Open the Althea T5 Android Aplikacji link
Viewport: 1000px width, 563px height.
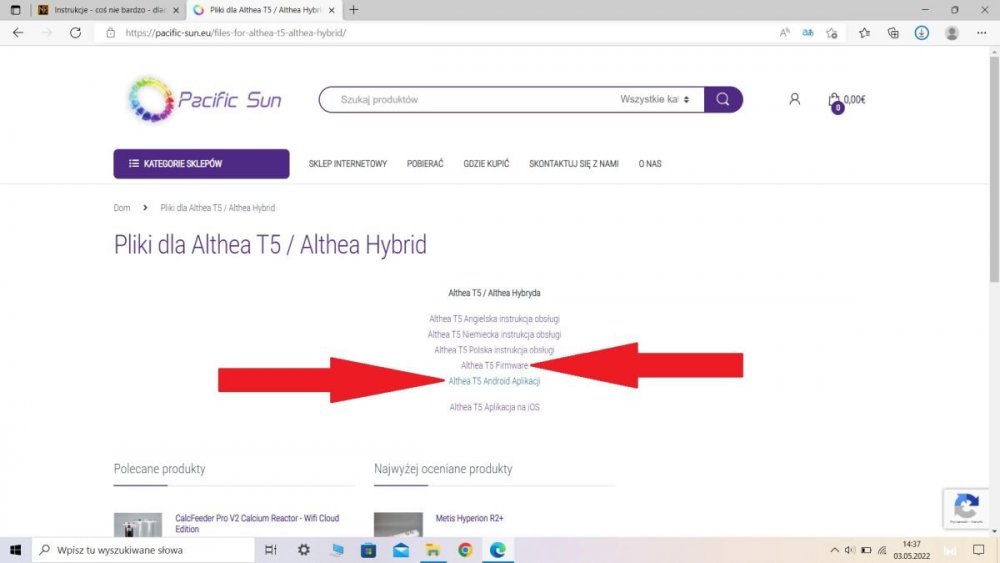pyautogui.click(x=494, y=381)
